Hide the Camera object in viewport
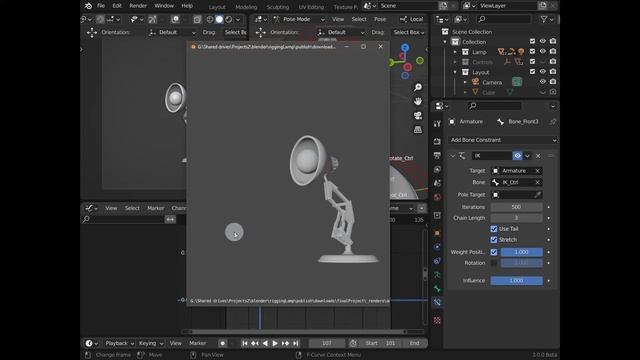The image size is (640, 360). pyautogui.click(x=542, y=82)
